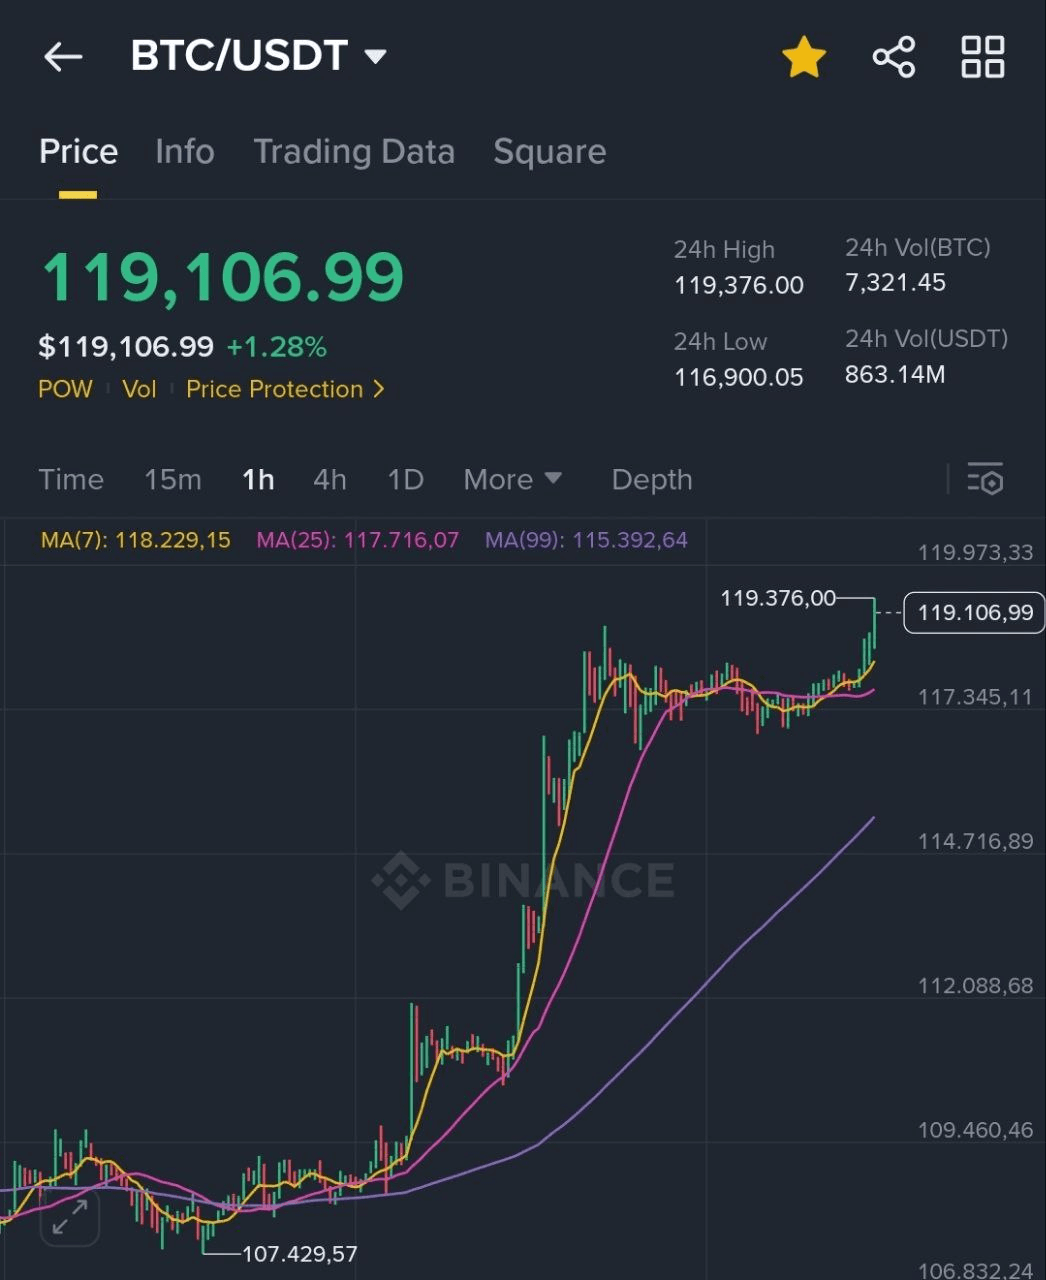Tap the 24h Low value 116,900.05

tap(739, 377)
